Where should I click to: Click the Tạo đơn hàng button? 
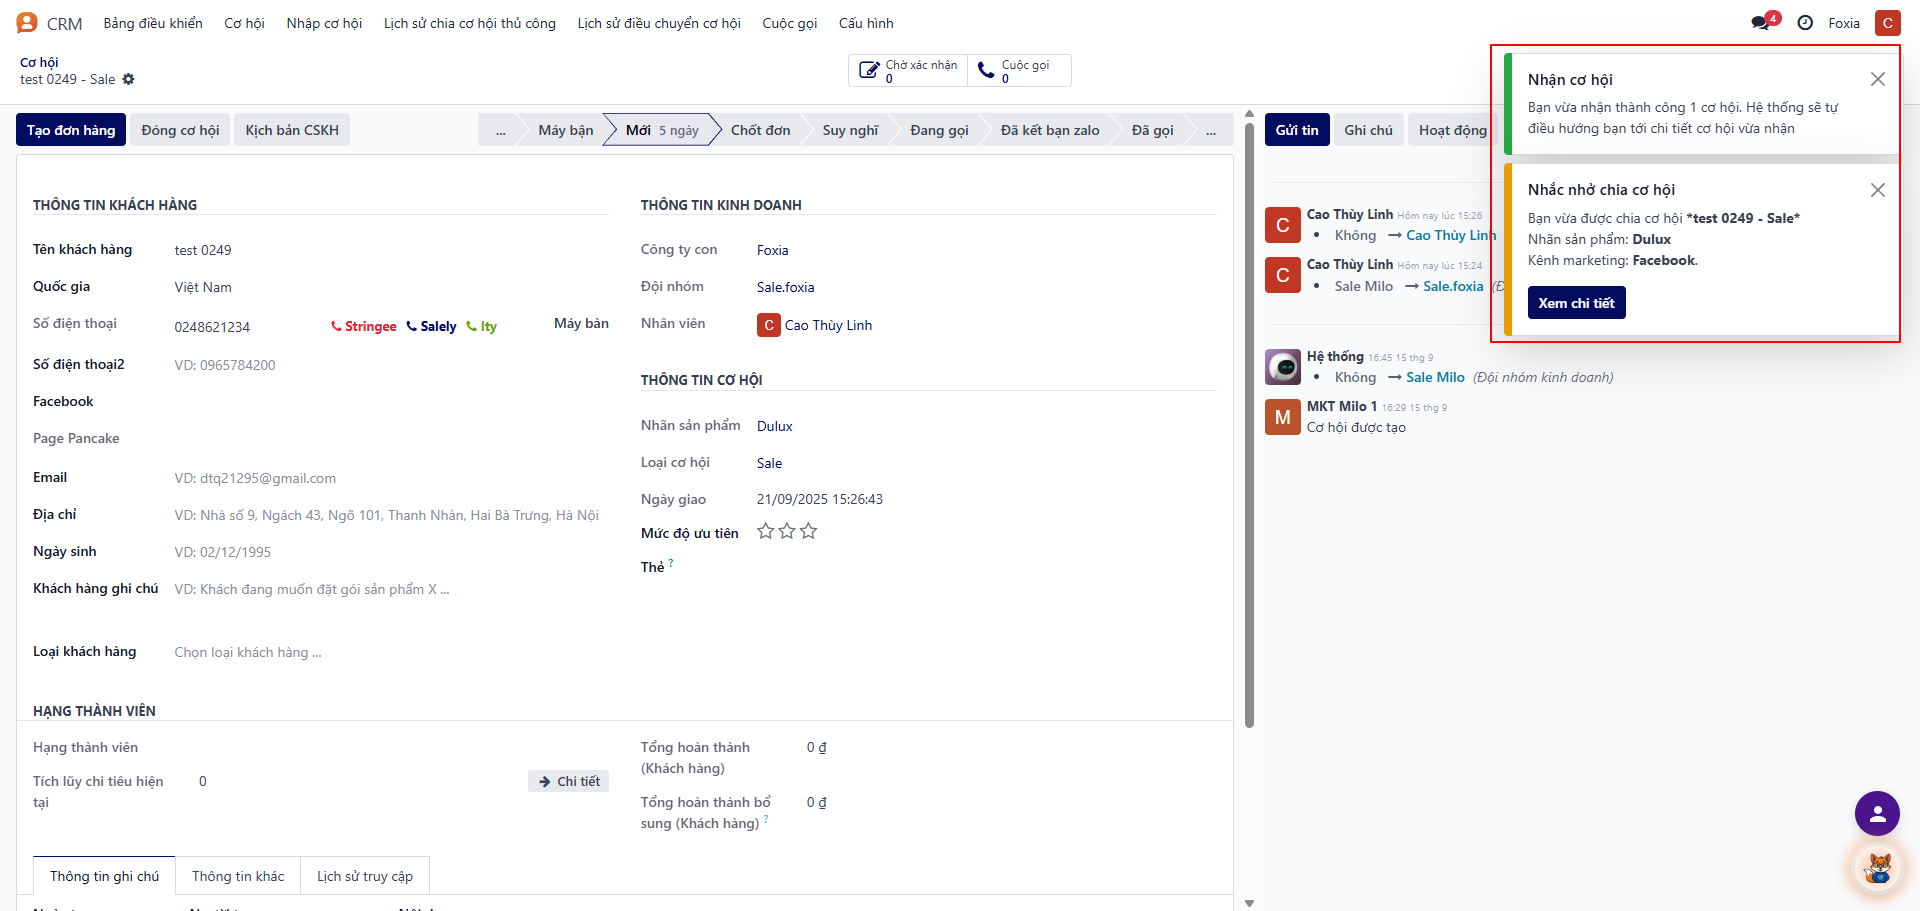(71, 130)
